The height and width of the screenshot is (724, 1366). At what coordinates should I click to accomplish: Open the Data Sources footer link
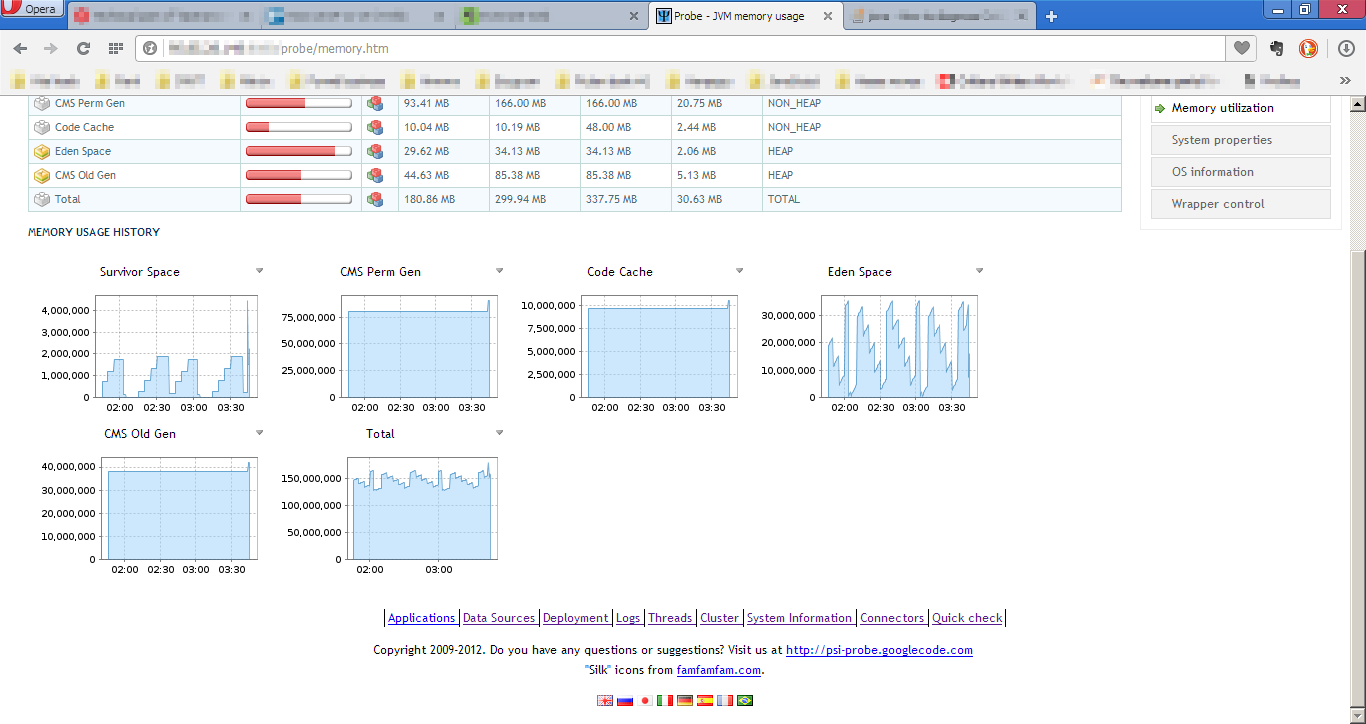click(499, 618)
